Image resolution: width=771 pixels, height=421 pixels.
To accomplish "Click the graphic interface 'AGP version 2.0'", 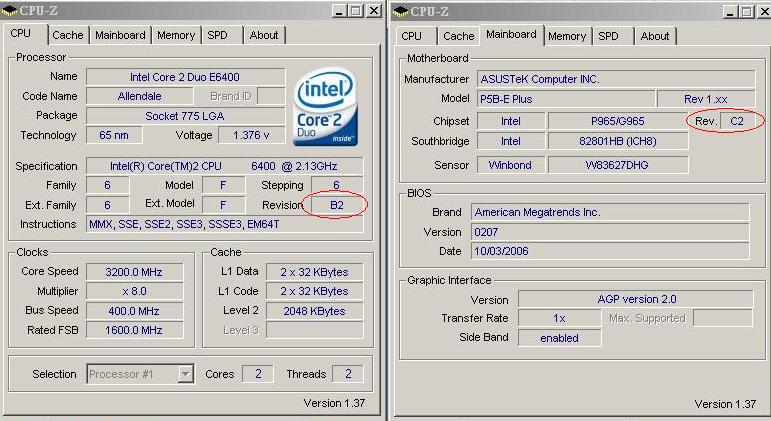I will pyautogui.click(x=635, y=299).
